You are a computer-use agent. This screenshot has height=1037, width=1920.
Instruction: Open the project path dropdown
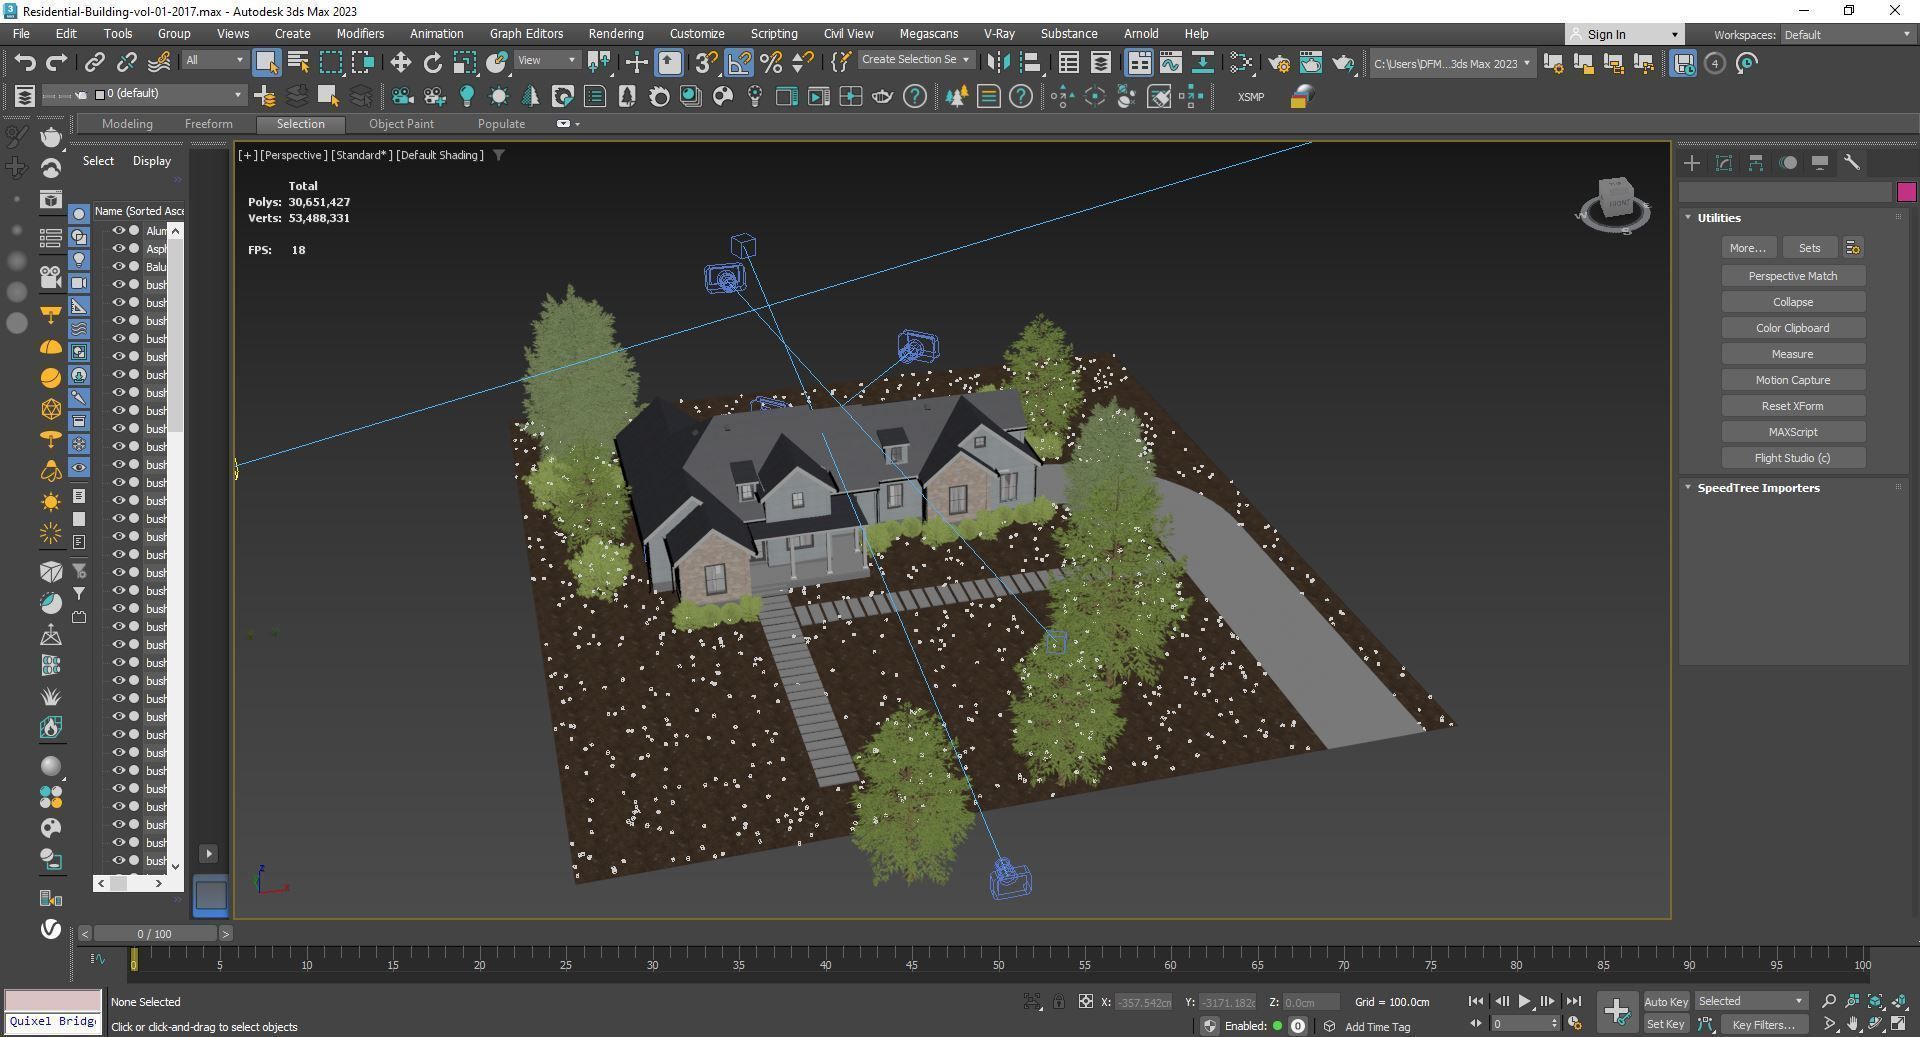(1452, 64)
